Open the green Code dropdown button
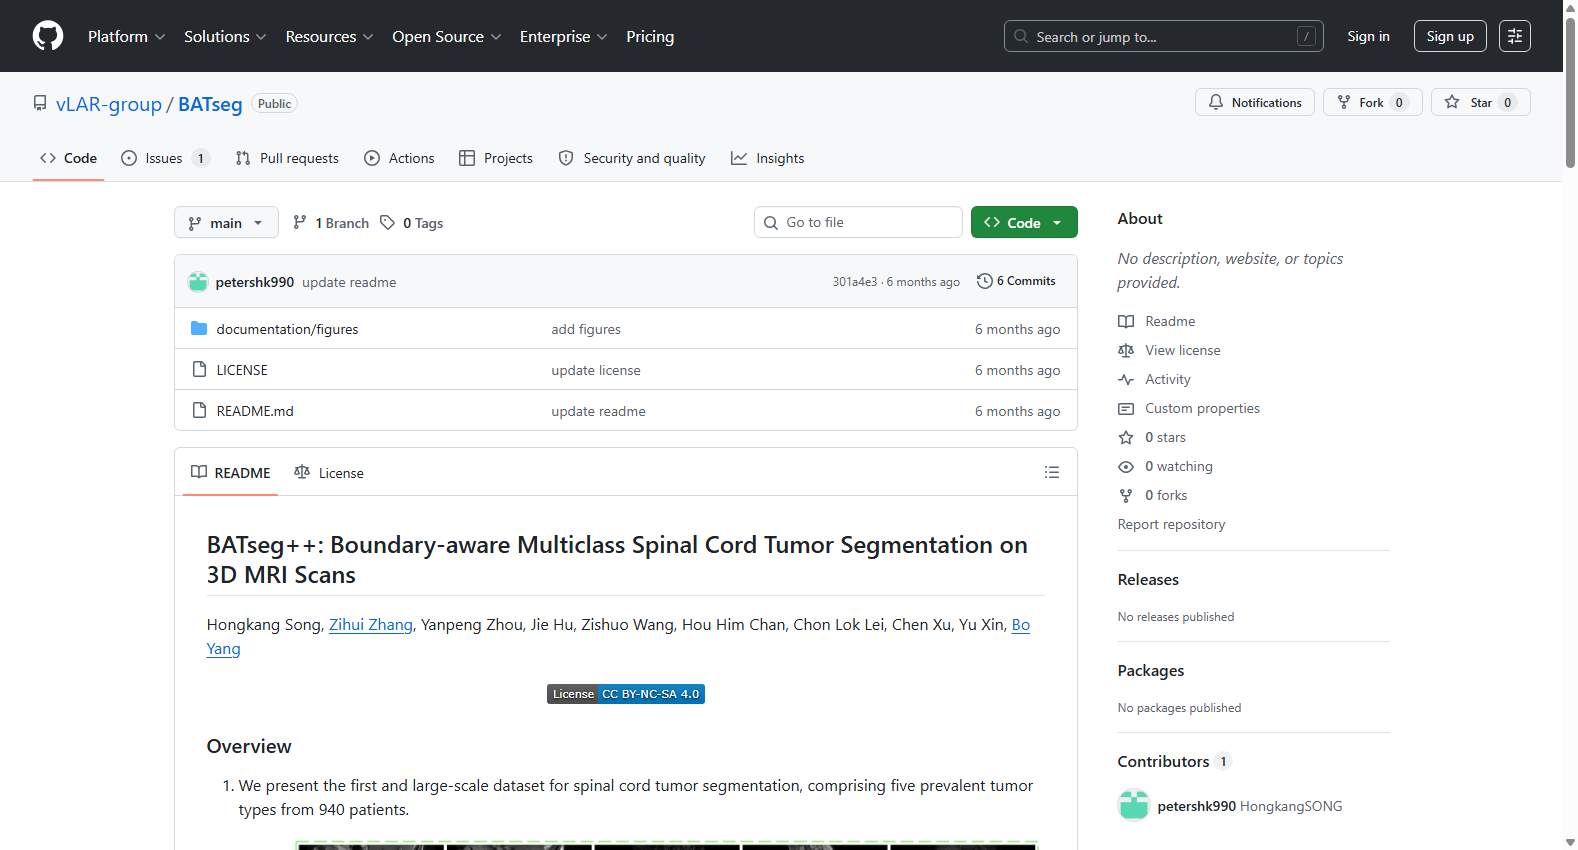The image size is (1578, 850). pyautogui.click(x=1024, y=222)
